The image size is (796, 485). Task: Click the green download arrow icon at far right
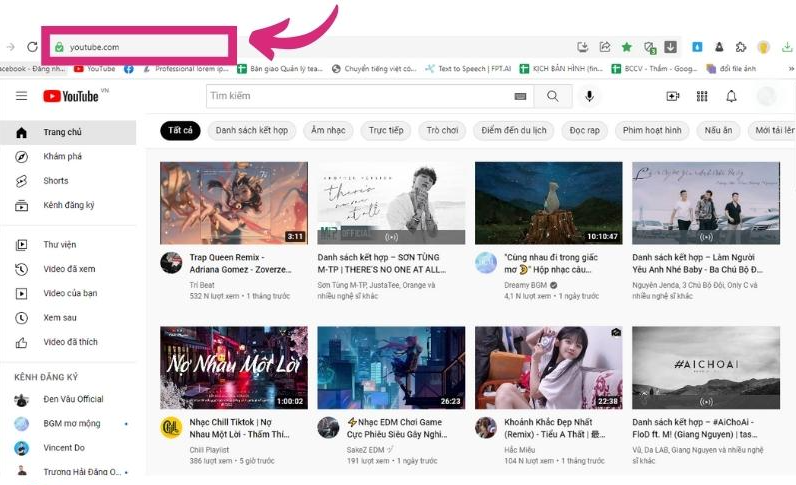click(x=786, y=47)
